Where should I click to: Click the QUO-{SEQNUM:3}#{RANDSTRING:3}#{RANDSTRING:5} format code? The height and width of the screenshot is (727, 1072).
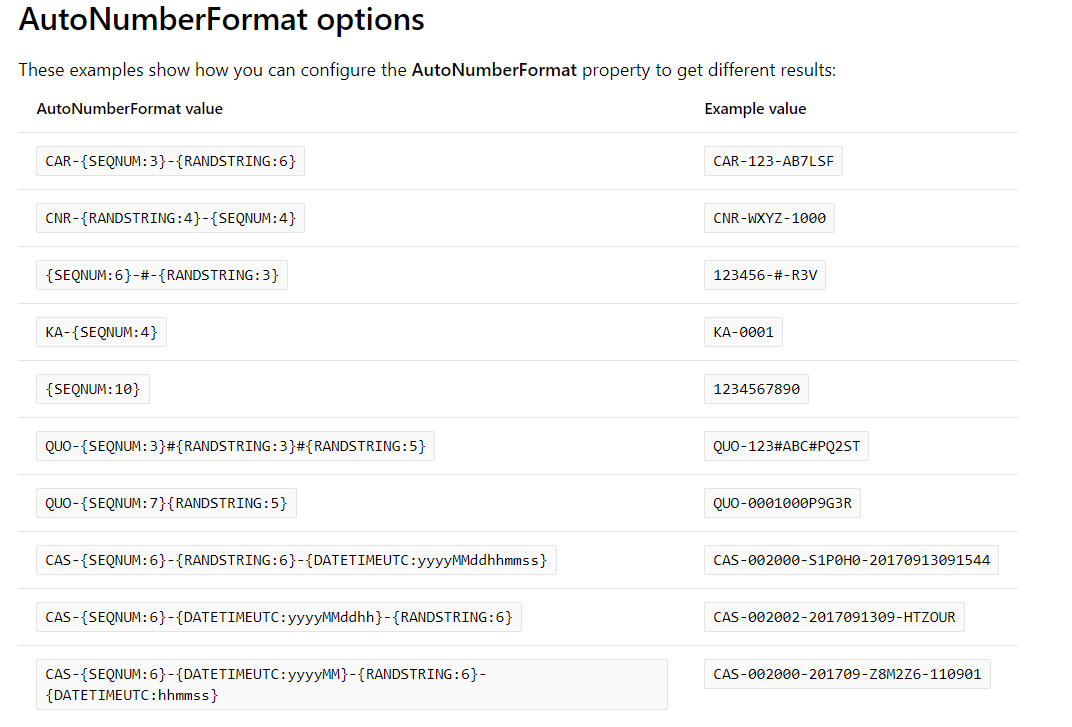pyautogui.click(x=235, y=446)
